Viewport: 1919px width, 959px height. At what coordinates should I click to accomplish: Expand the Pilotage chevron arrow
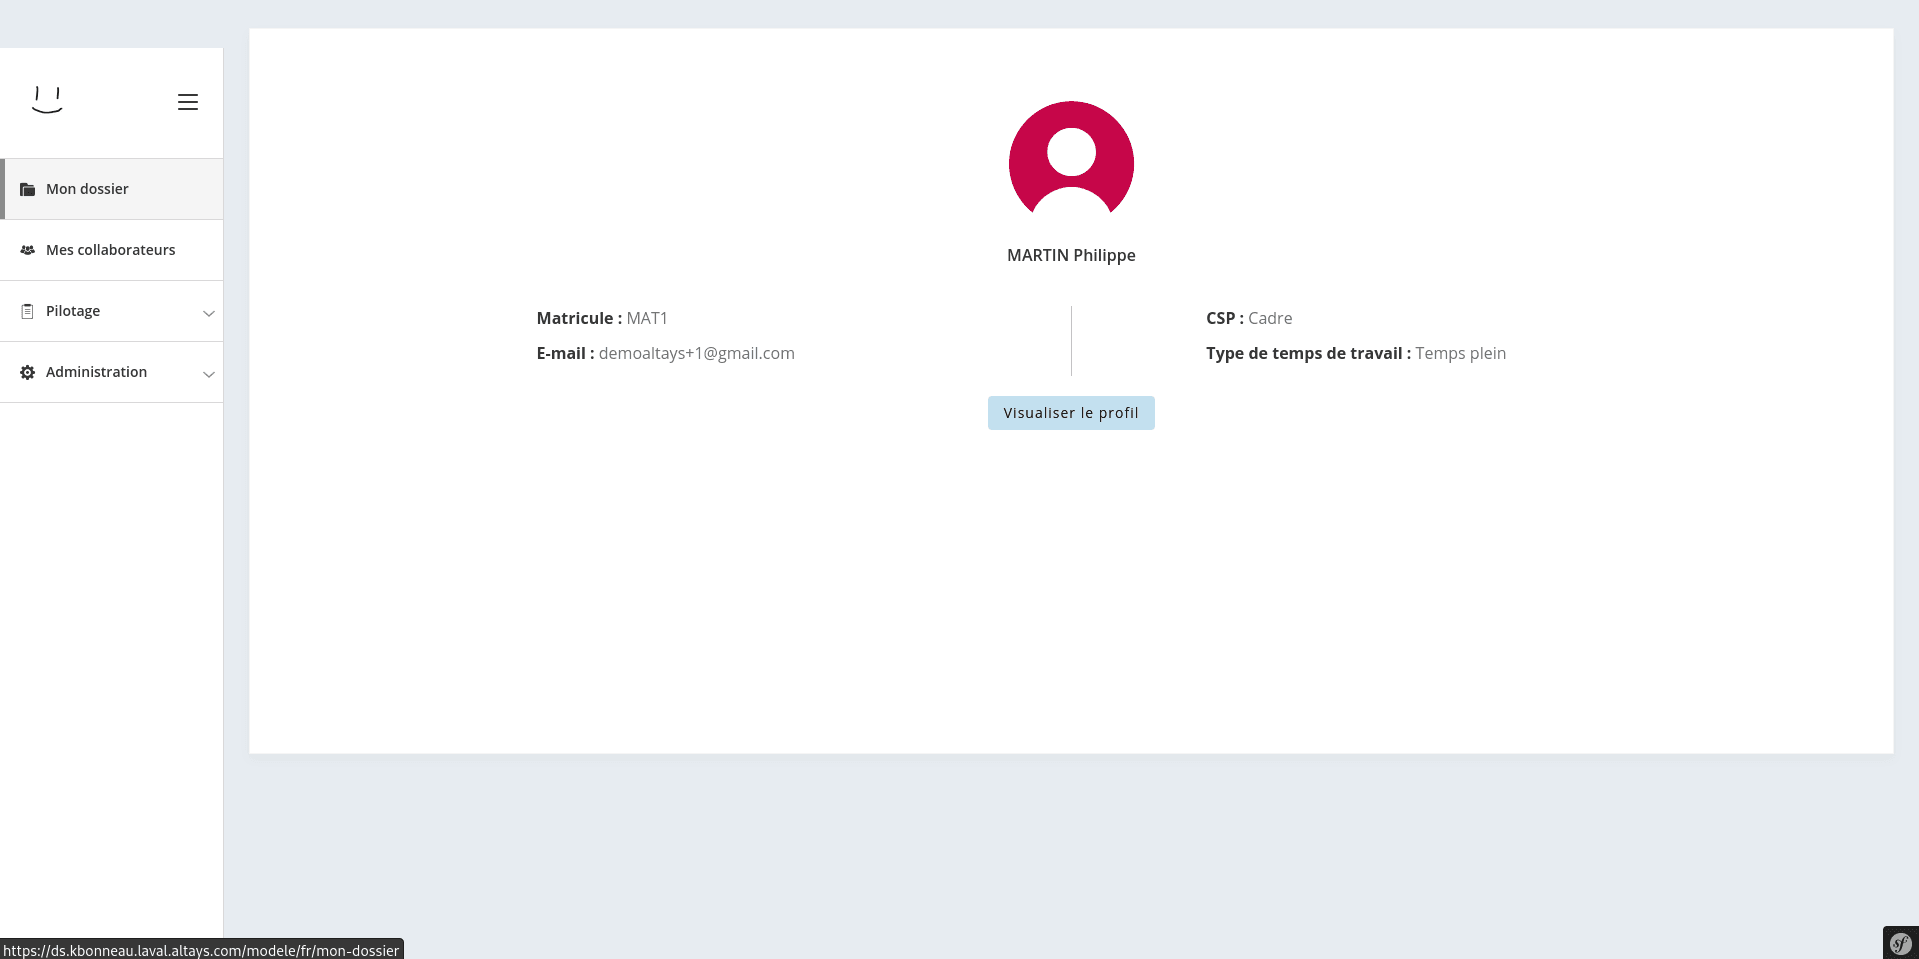click(209, 313)
